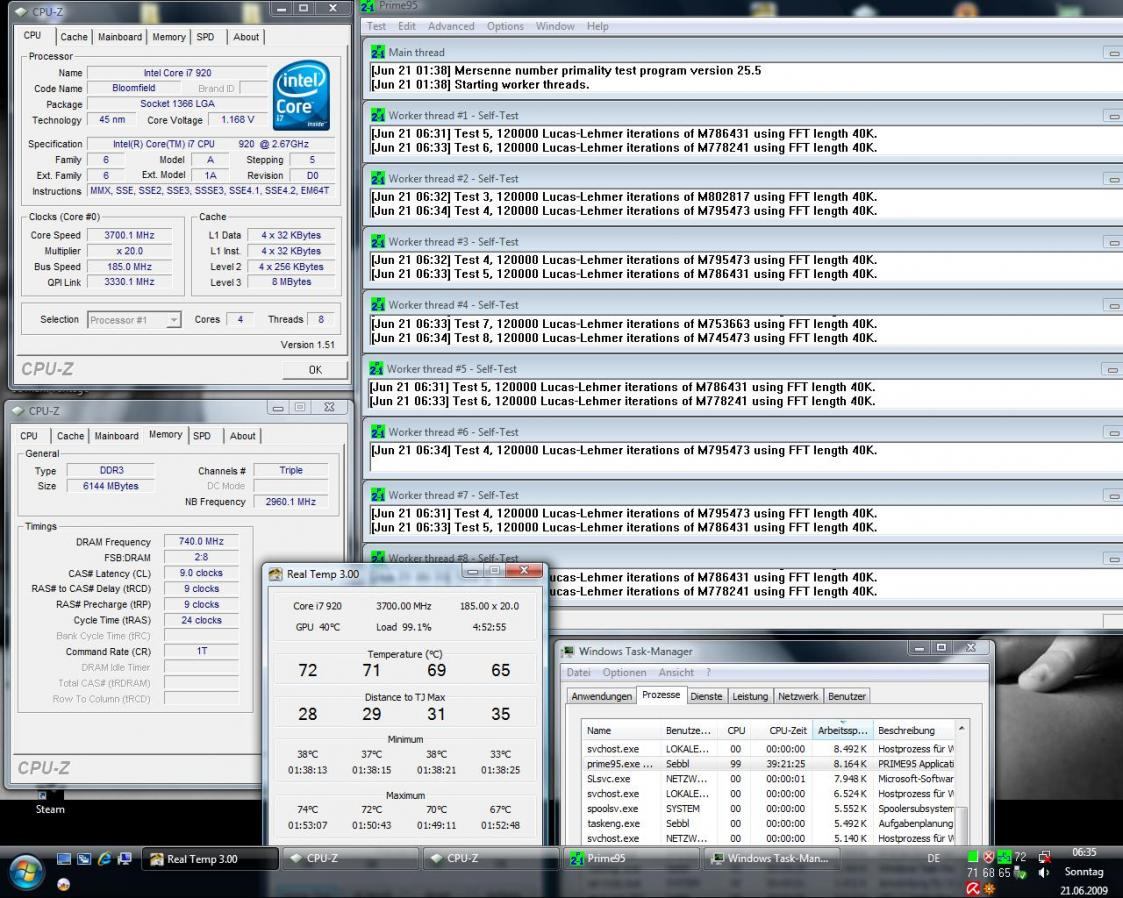Click the Core Speed value 3700.1 MHz

pyautogui.click(x=129, y=235)
